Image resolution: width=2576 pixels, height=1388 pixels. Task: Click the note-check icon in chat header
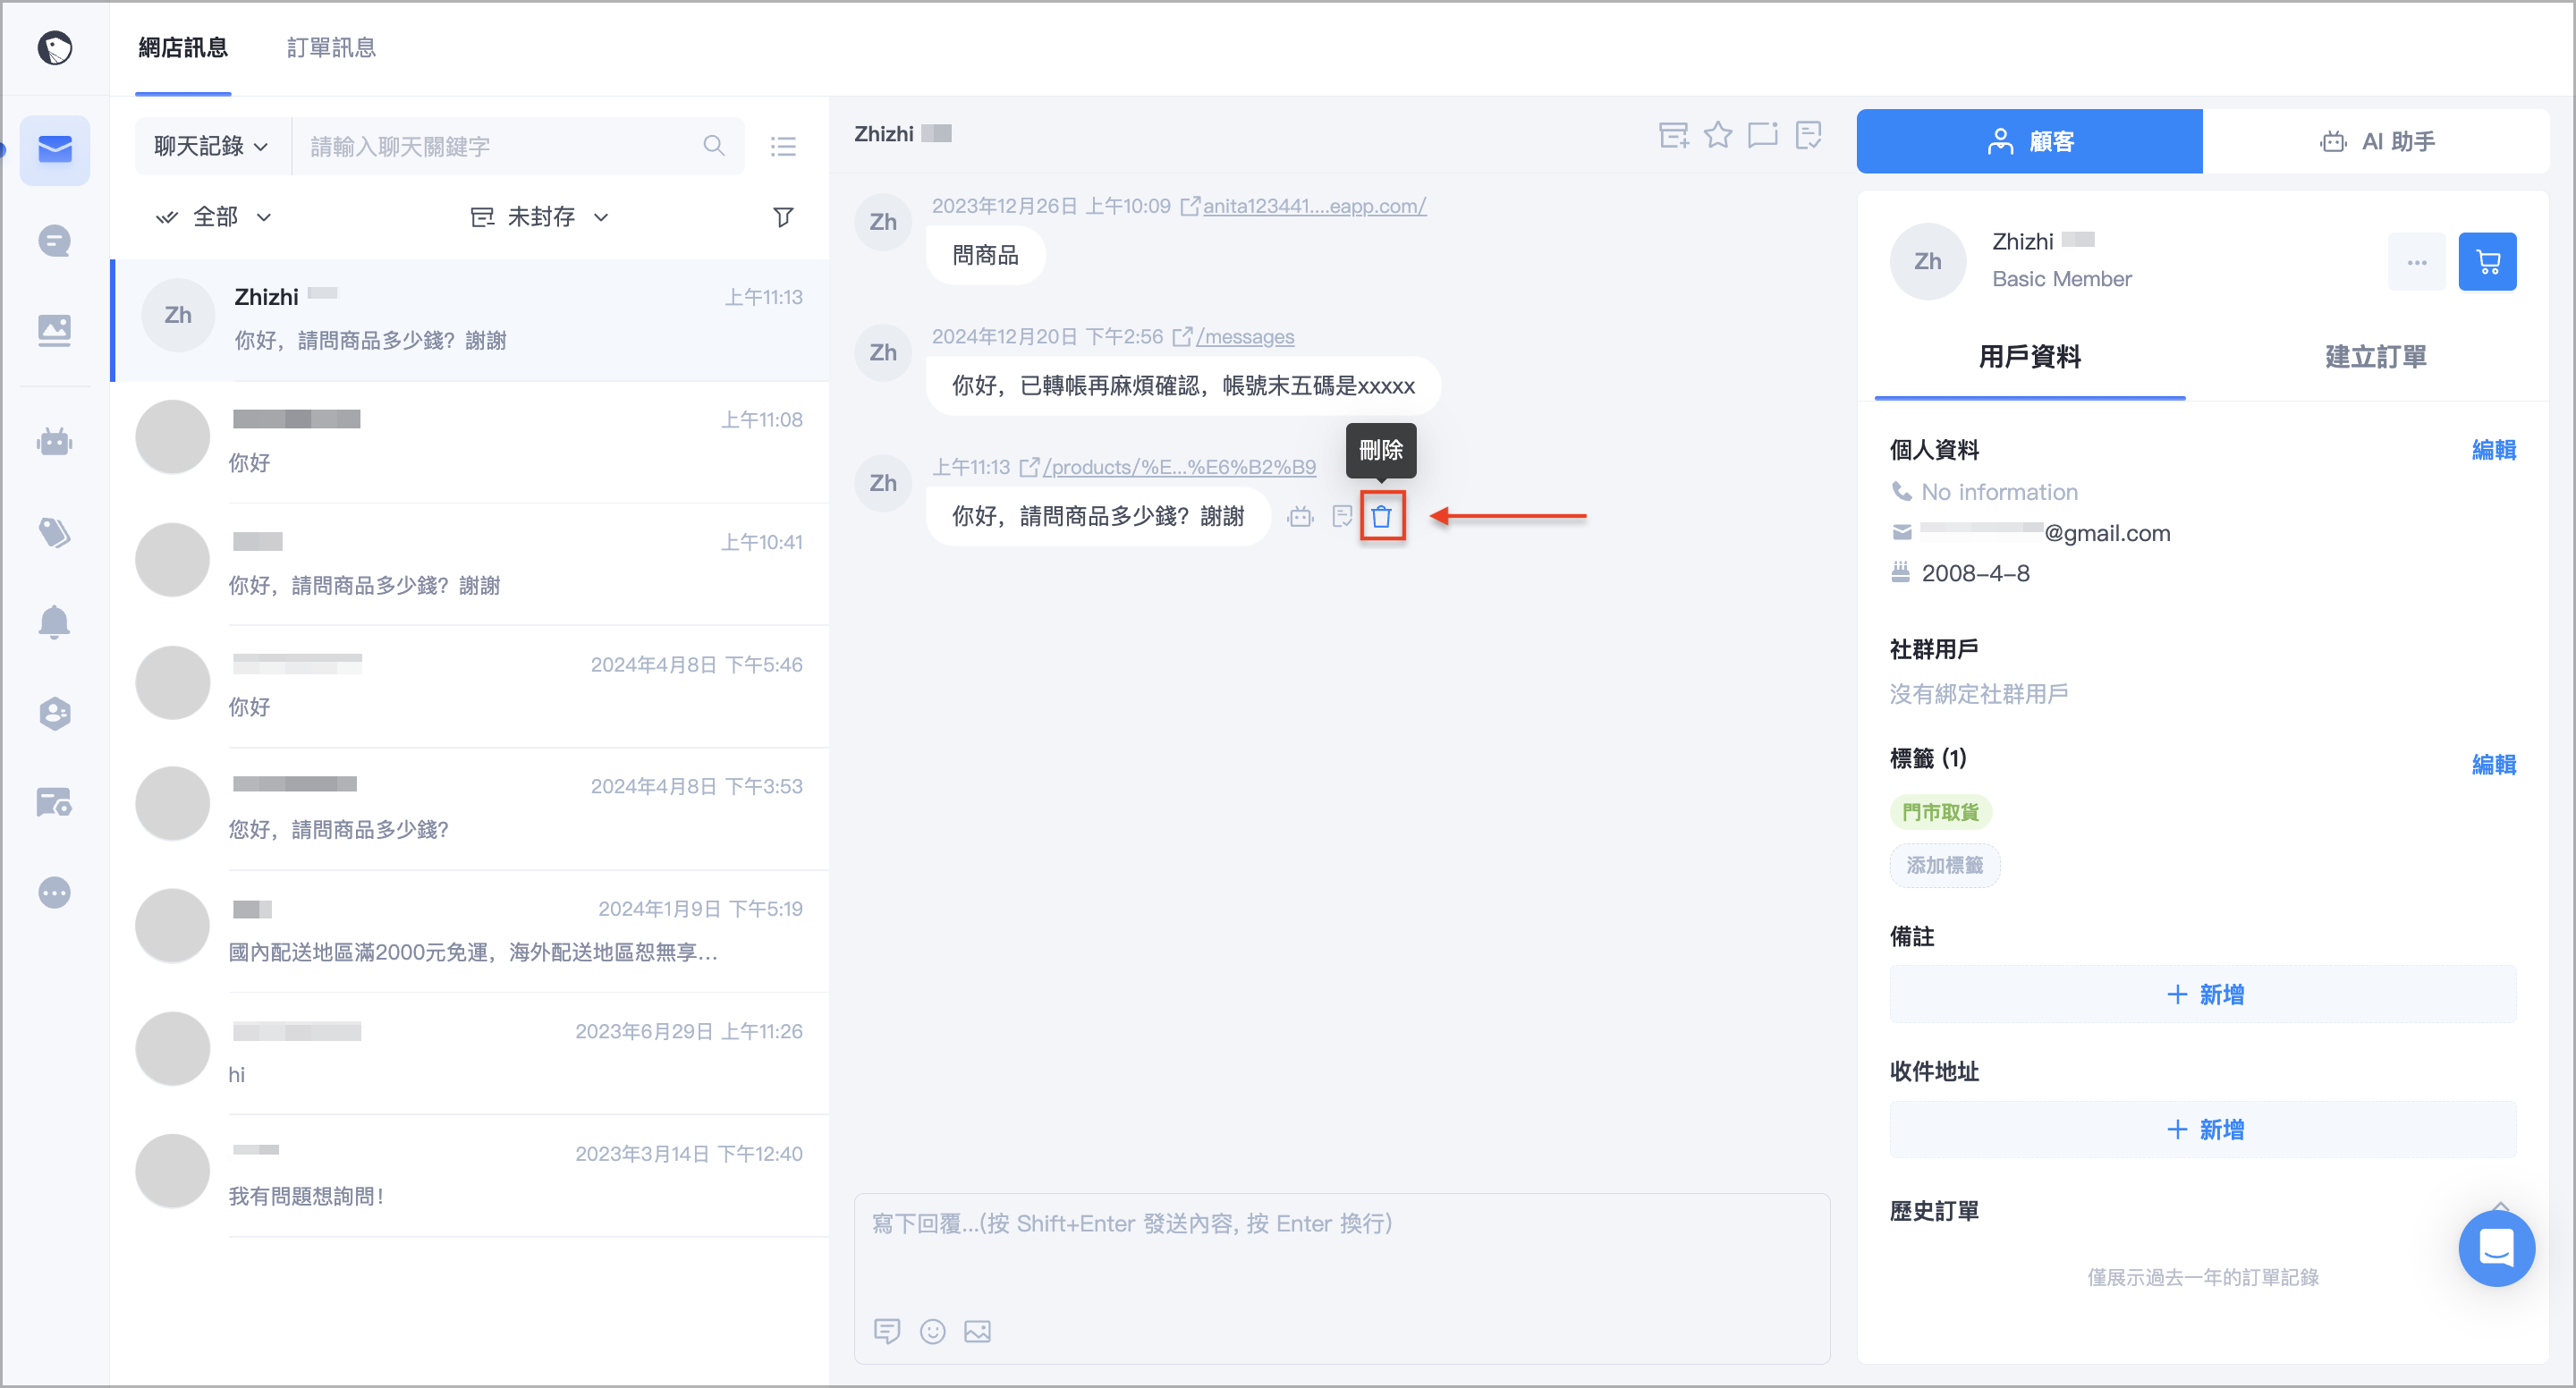coord(1808,135)
